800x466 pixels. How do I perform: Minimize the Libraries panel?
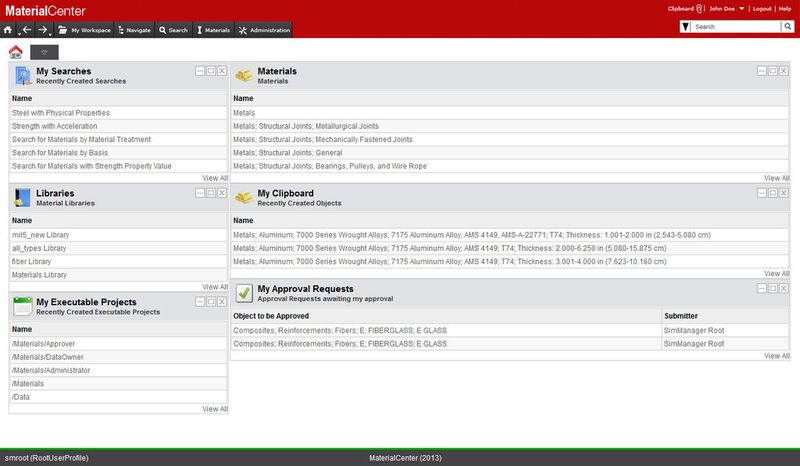200,193
